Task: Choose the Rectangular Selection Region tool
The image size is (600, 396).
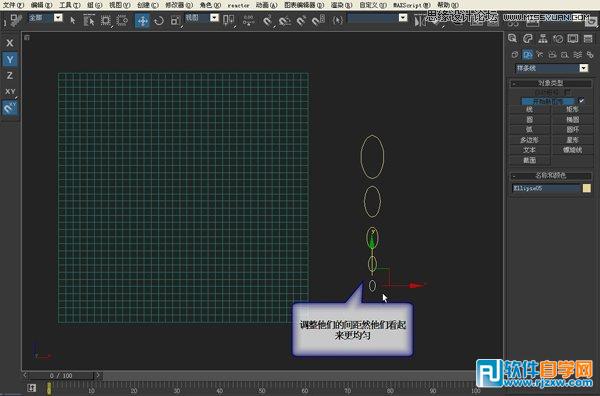Action: (x=106, y=20)
